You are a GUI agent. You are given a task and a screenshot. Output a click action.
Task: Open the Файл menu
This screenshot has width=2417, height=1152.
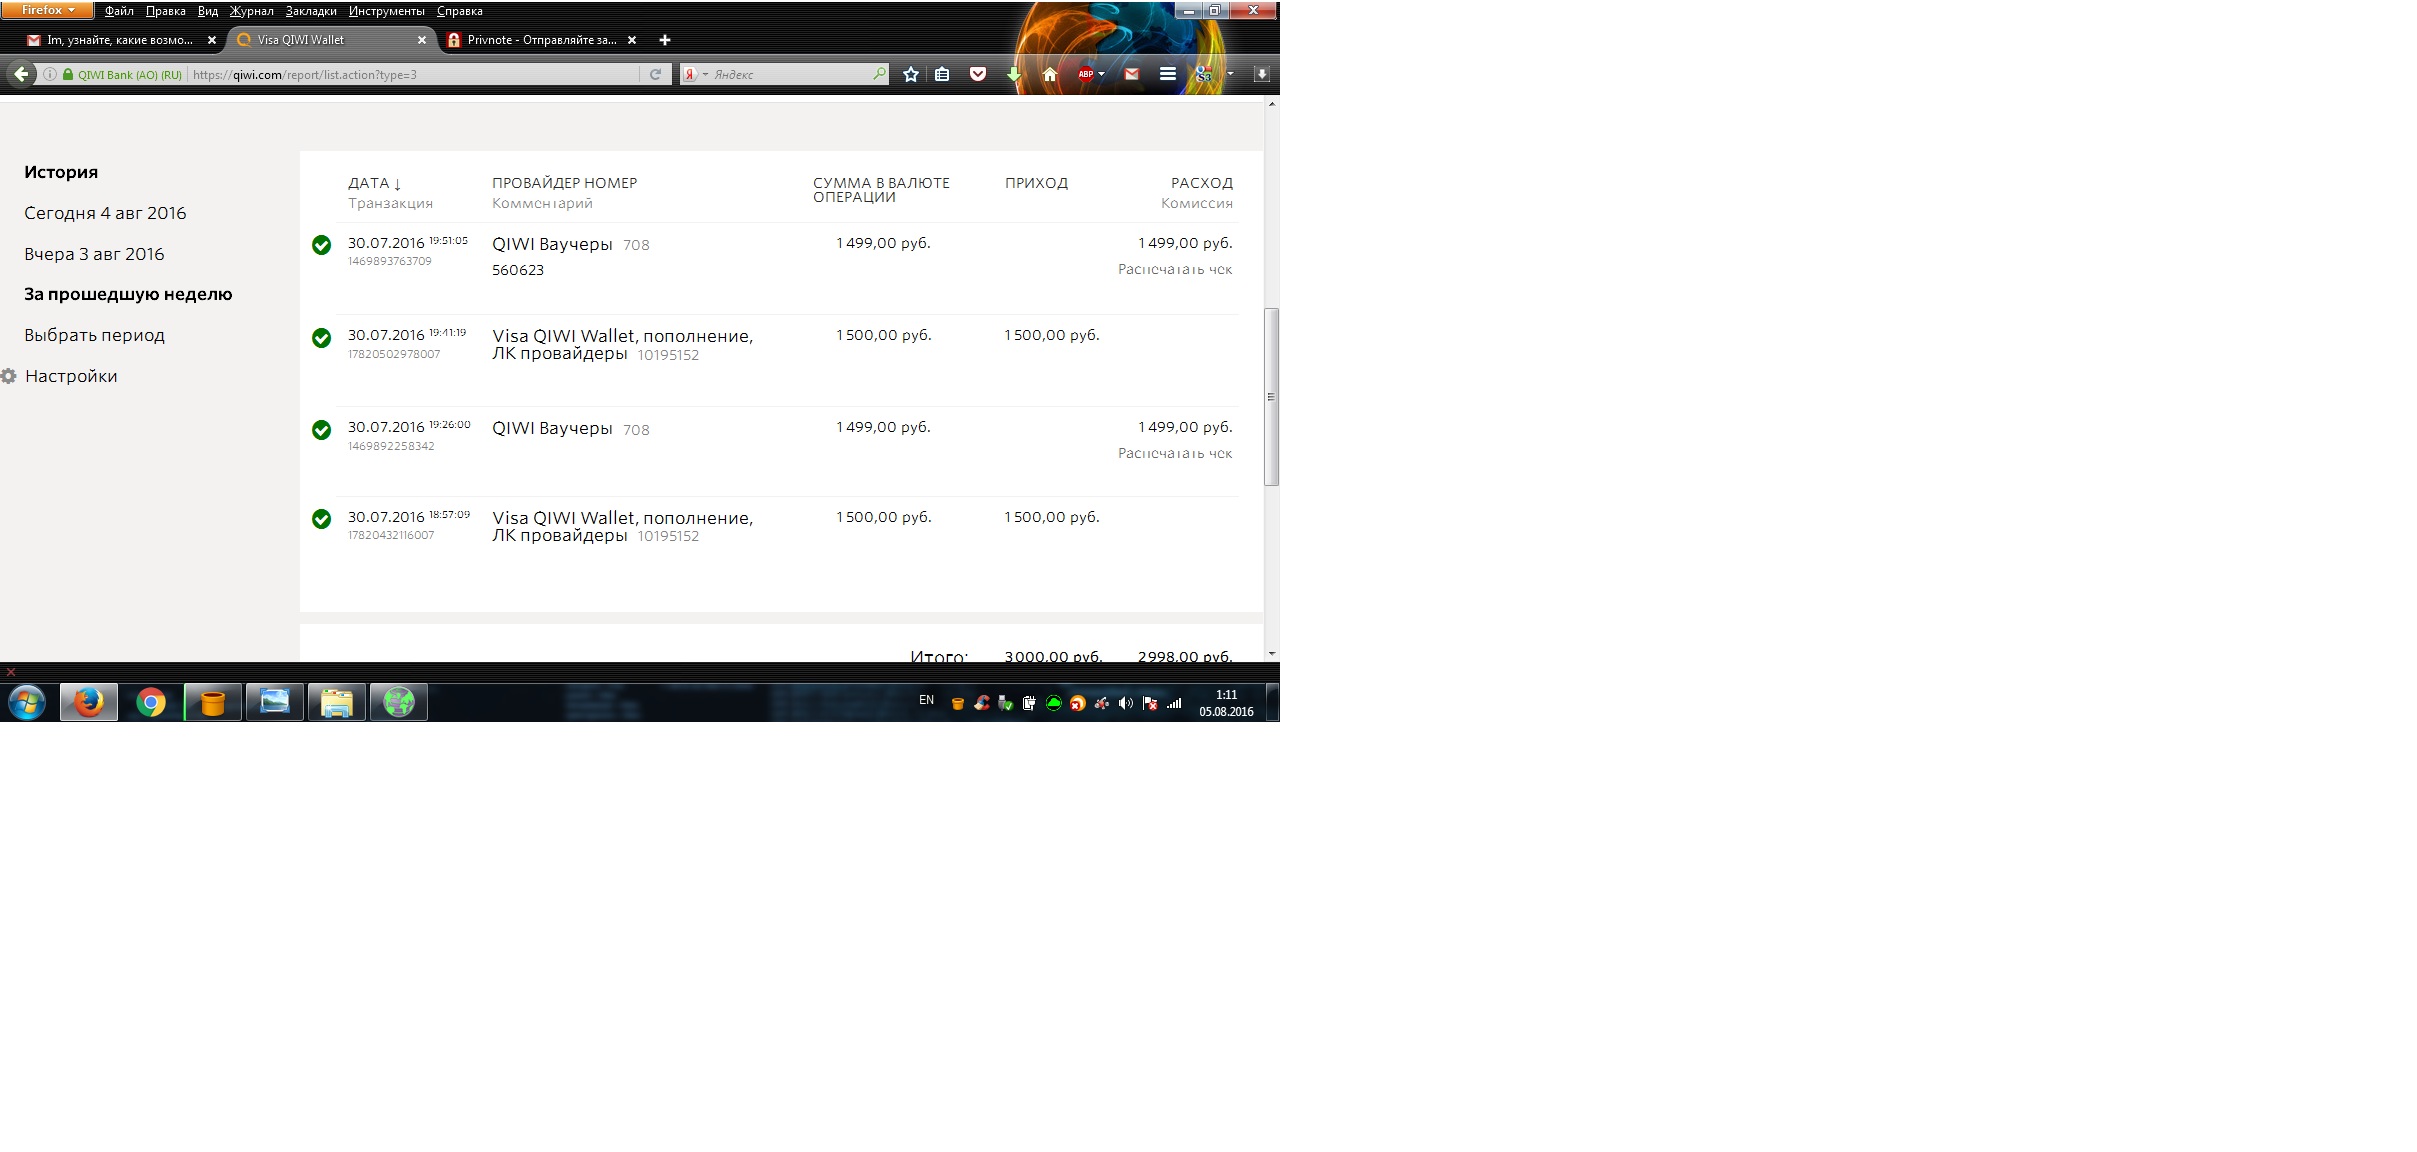119,11
